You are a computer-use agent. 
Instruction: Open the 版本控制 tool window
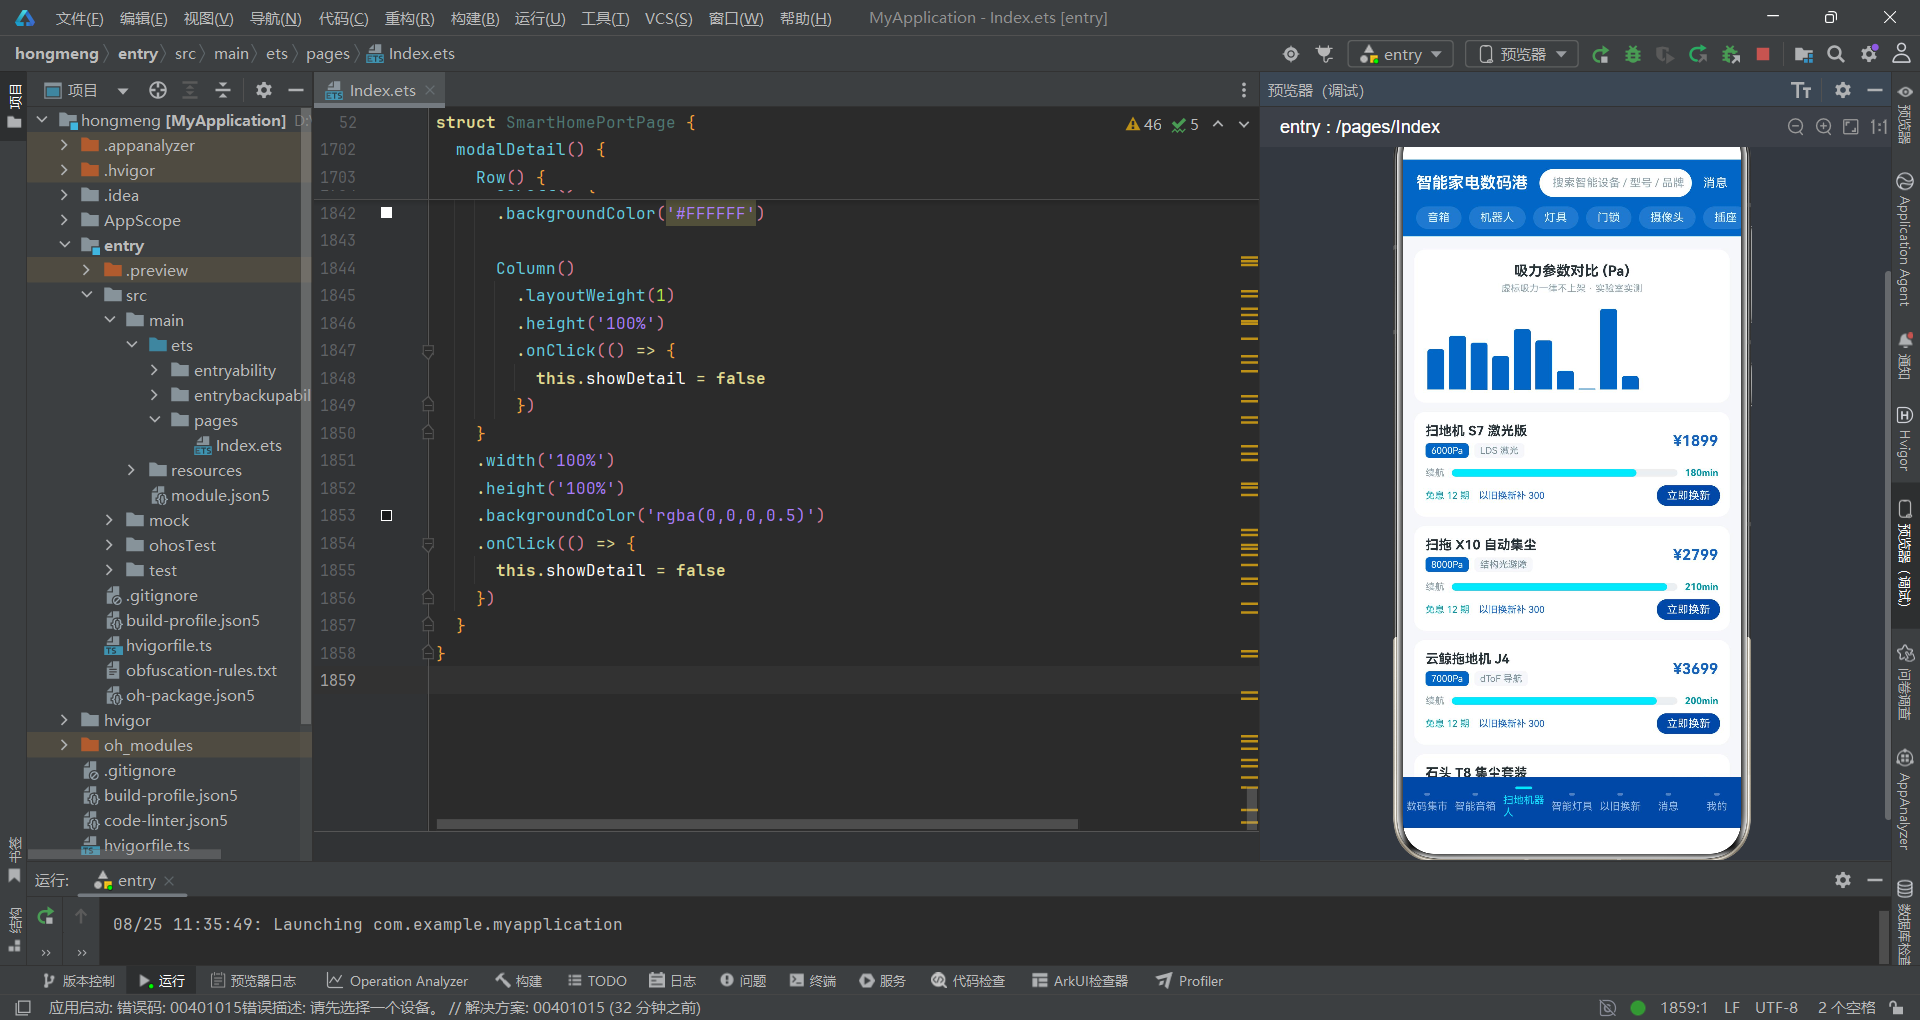[x=78, y=981]
